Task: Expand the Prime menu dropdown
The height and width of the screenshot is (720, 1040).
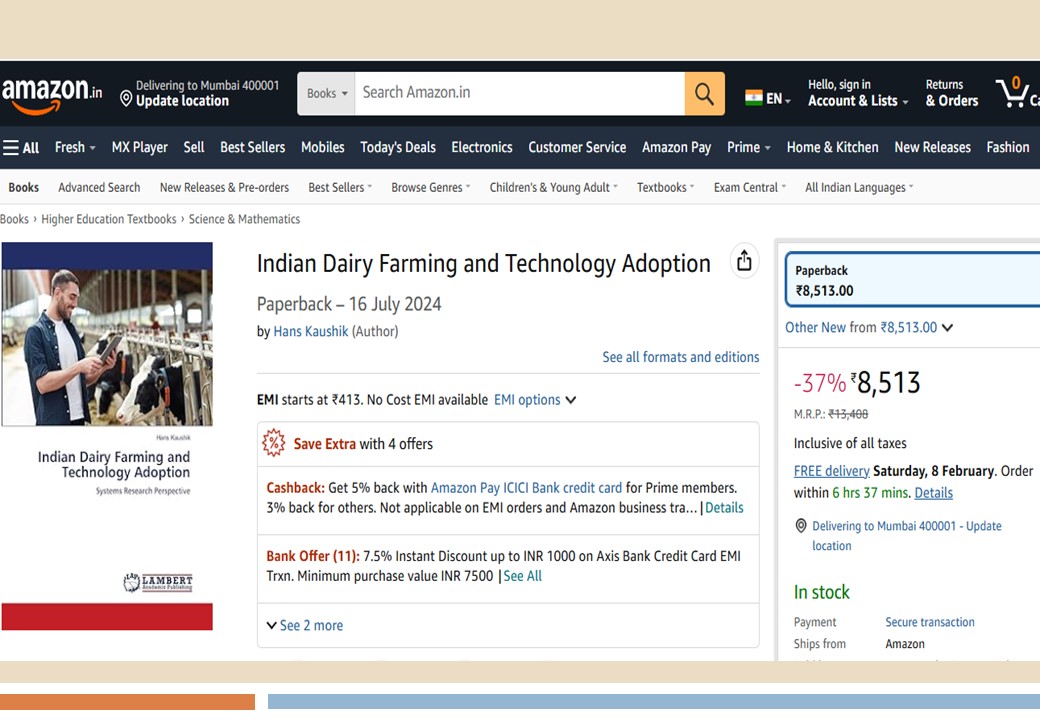Action: (749, 147)
